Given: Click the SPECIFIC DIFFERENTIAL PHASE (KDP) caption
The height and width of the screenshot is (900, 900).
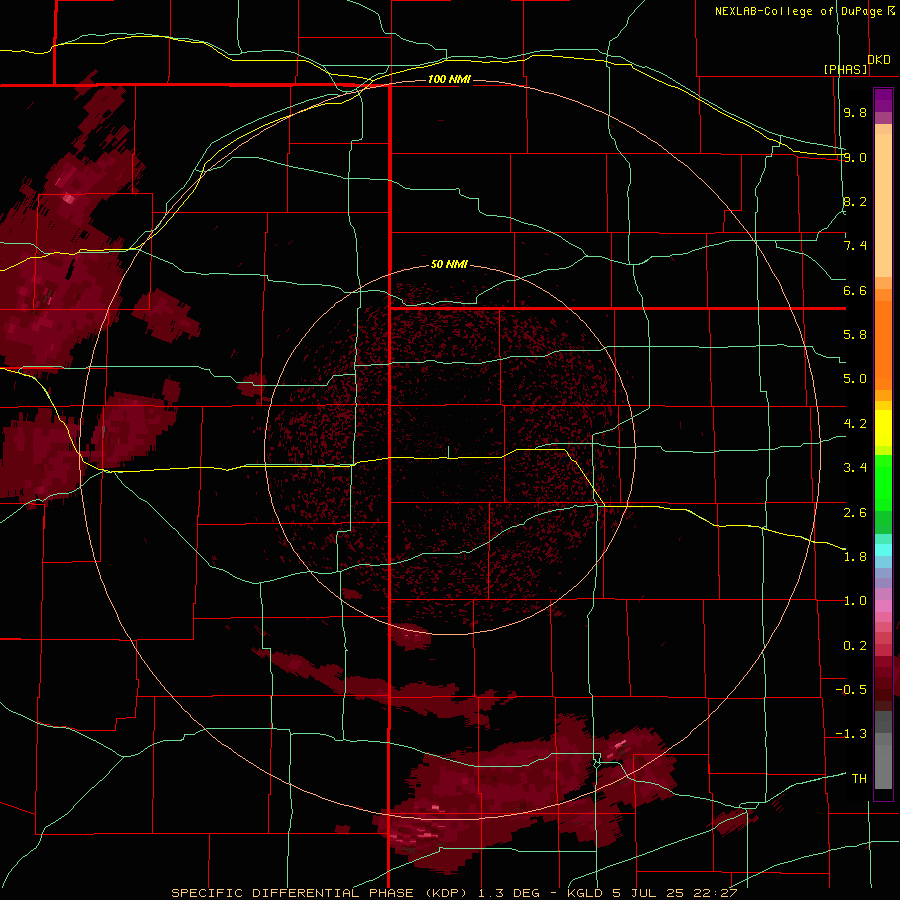Looking at the screenshot, I should (319, 893).
